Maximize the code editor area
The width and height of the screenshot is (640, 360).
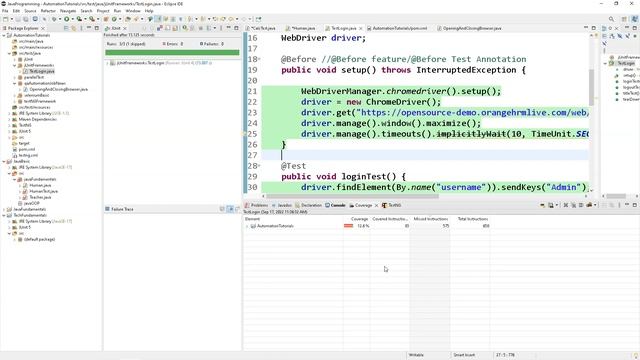coord(594,28)
